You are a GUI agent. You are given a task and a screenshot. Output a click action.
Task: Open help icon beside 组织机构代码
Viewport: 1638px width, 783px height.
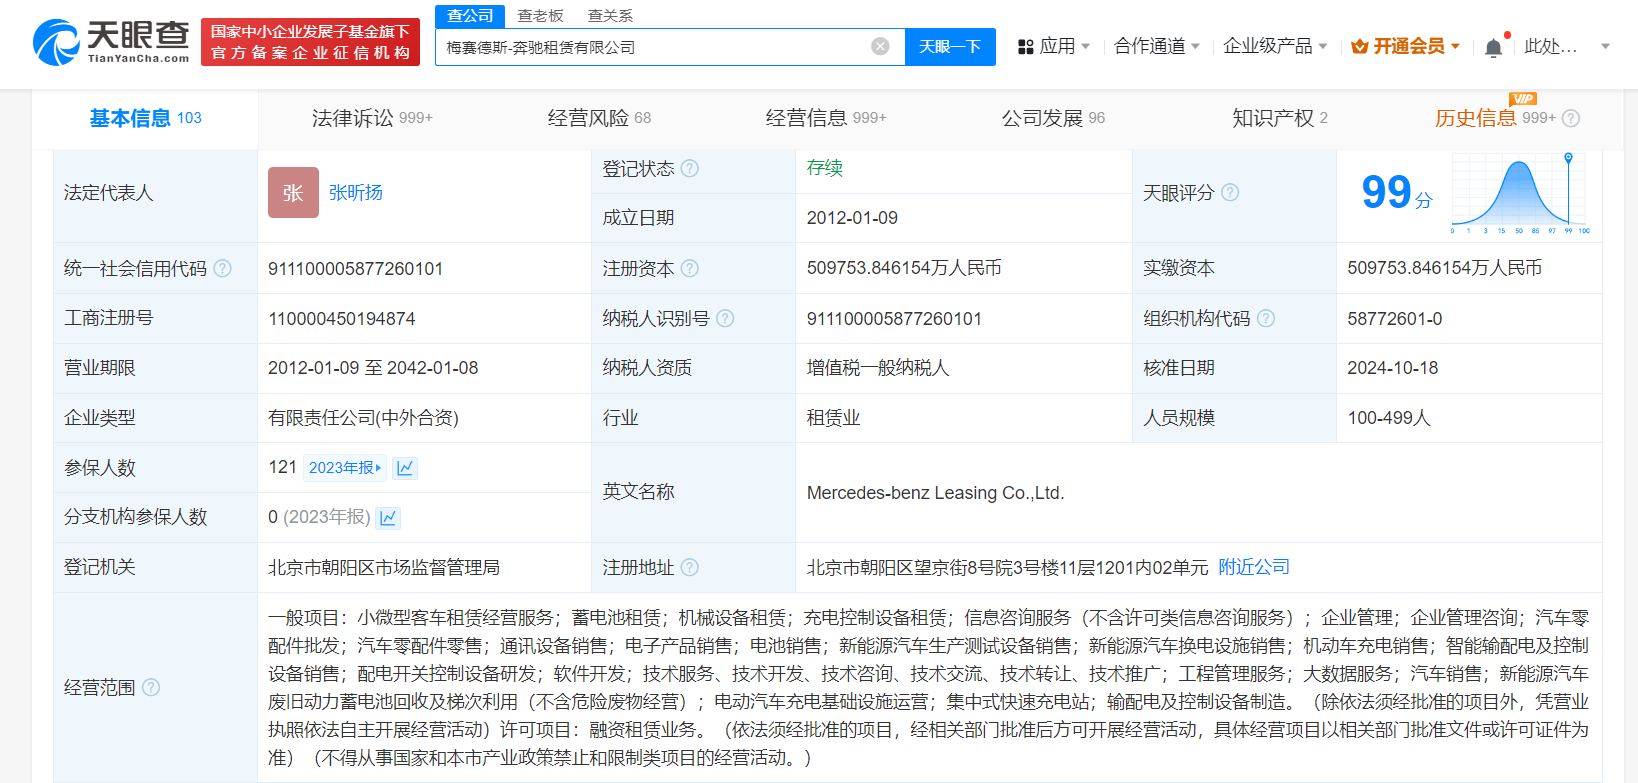[x=1266, y=318]
